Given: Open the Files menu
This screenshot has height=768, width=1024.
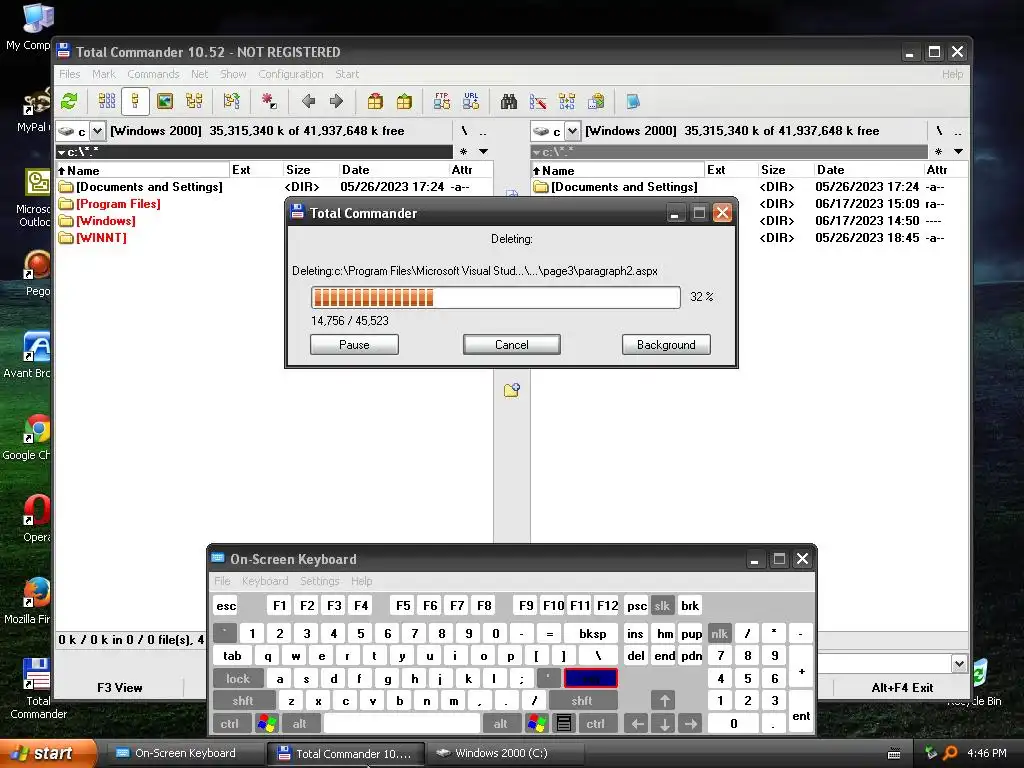Looking at the screenshot, I should click(x=69, y=74).
